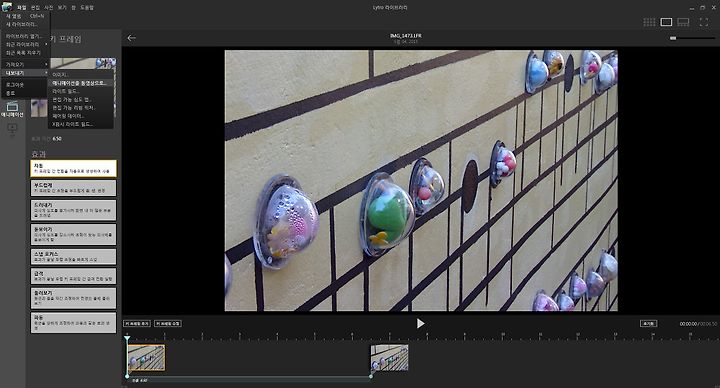The image size is (720, 388).
Task: Click the presentation icon below 애니메이션
Action: pos(12,129)
